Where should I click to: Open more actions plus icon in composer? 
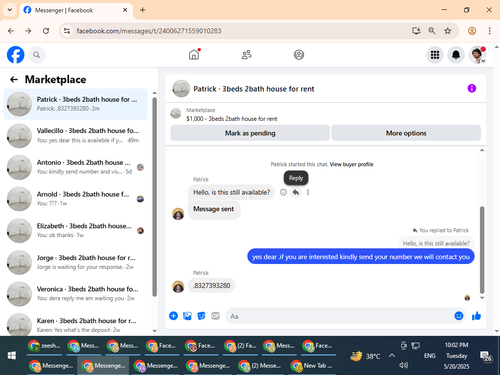[x=173, y=316]
